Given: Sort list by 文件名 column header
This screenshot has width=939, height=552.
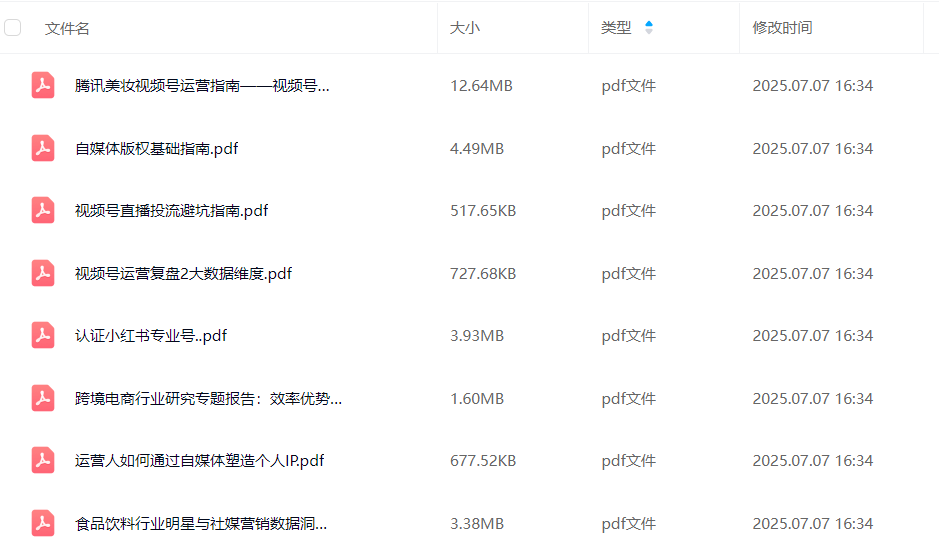Looking at the screenshot, I should (x=67, y=29).
